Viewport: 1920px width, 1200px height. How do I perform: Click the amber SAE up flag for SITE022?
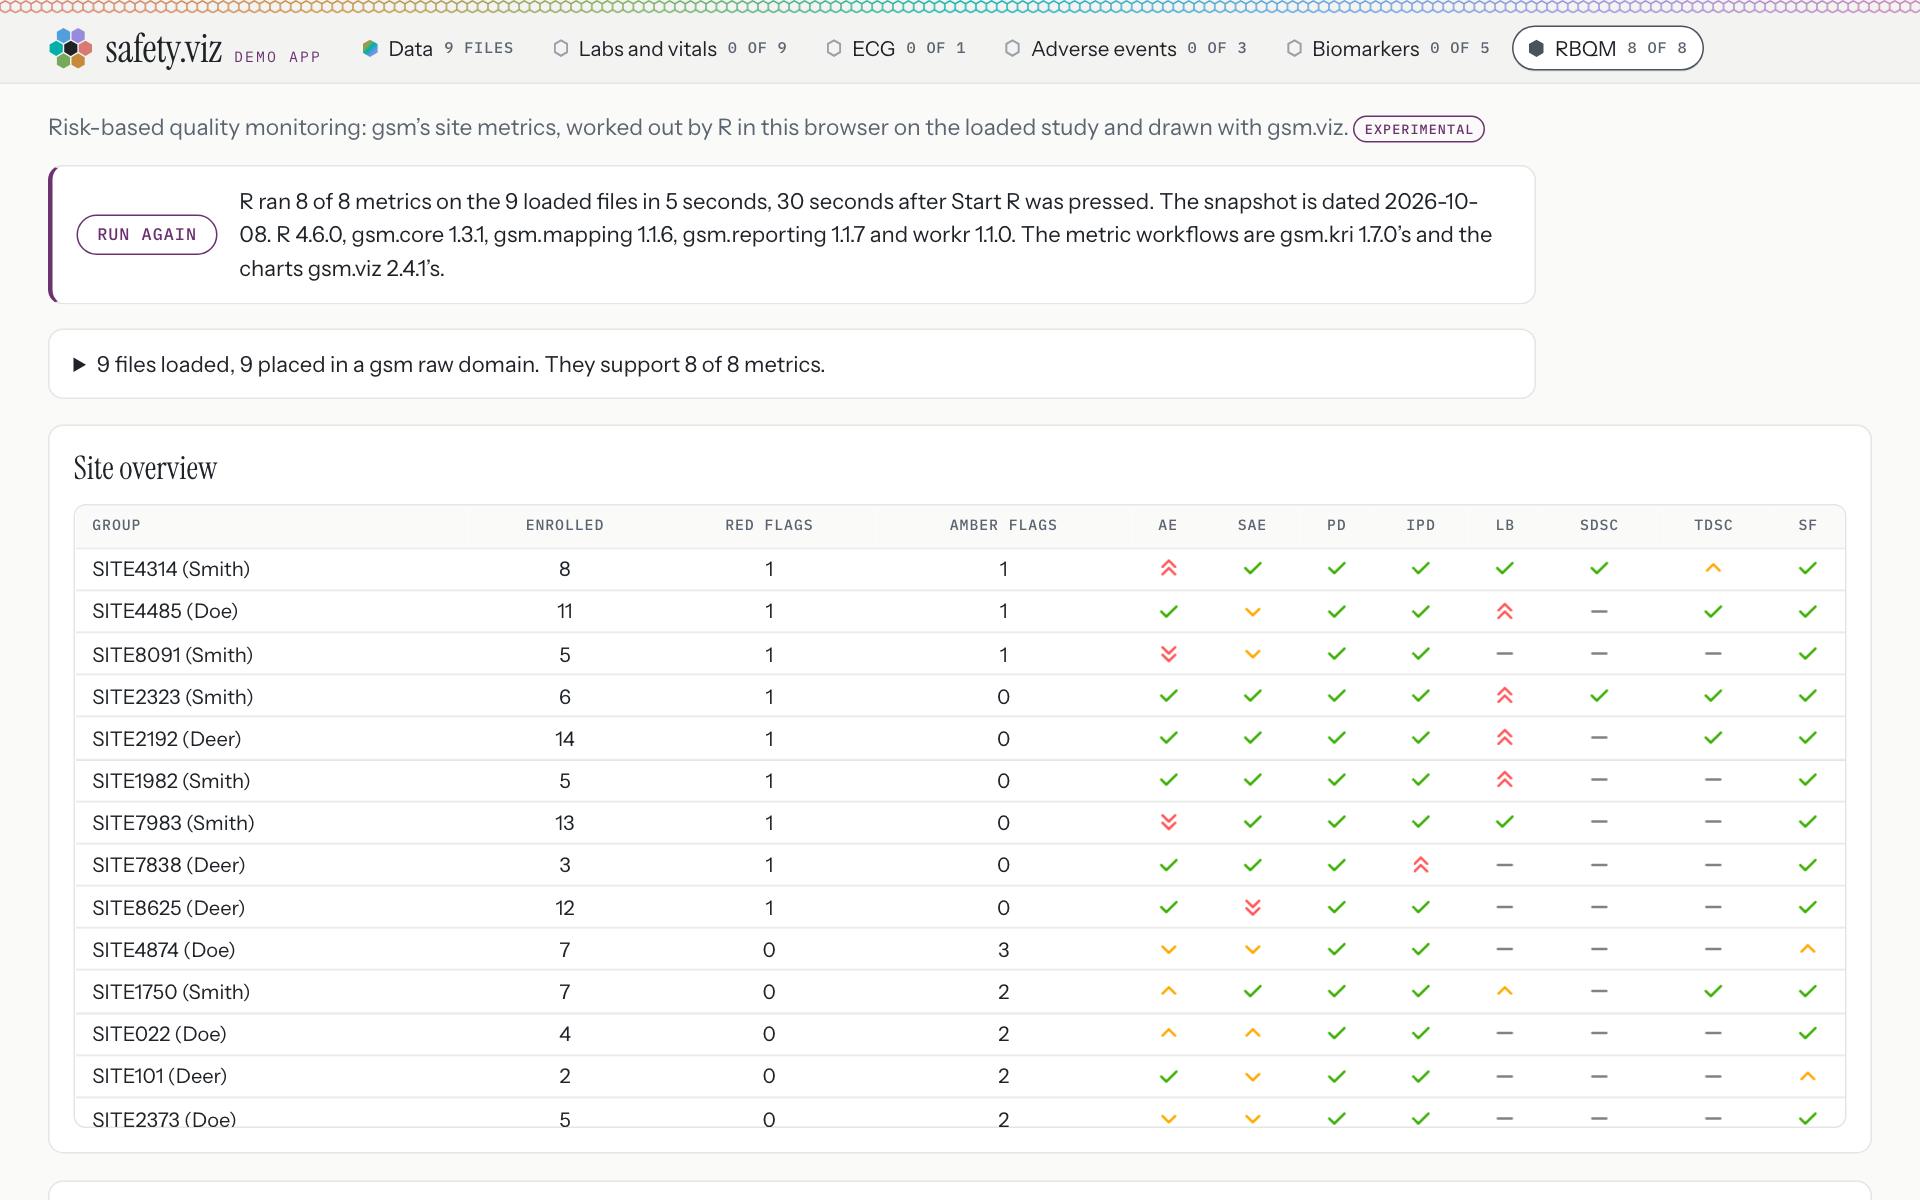click(x=1252, y=1033)
